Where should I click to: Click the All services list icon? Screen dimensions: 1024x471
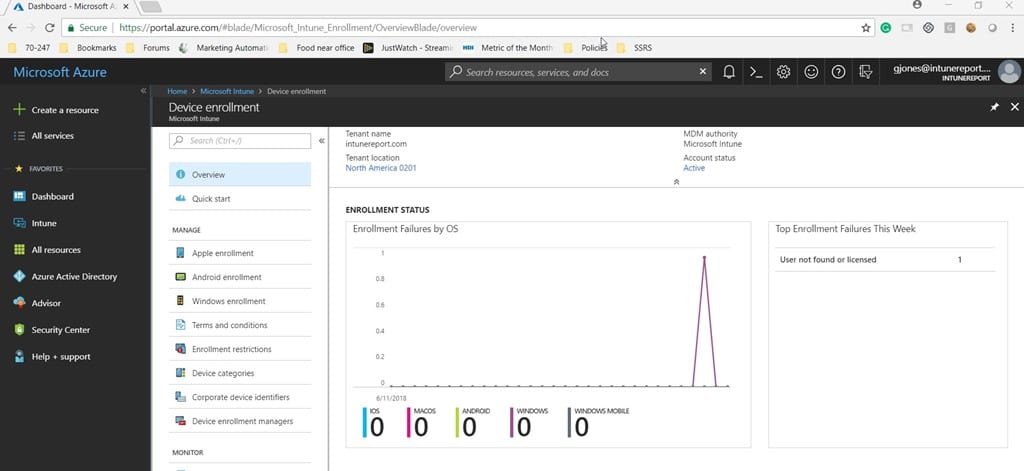tap(19, 136)
